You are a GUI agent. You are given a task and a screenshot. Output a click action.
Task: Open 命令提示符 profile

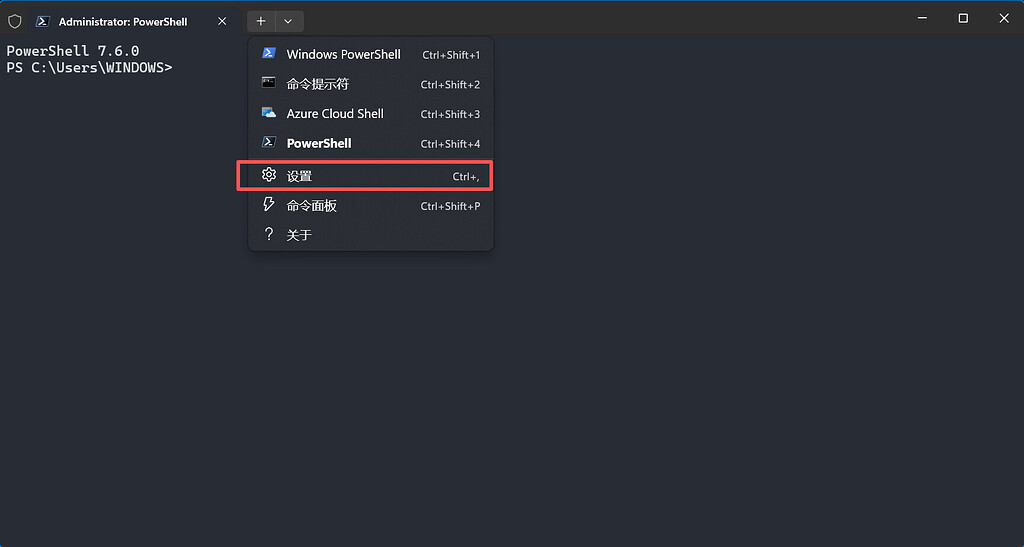coord(371,84)
